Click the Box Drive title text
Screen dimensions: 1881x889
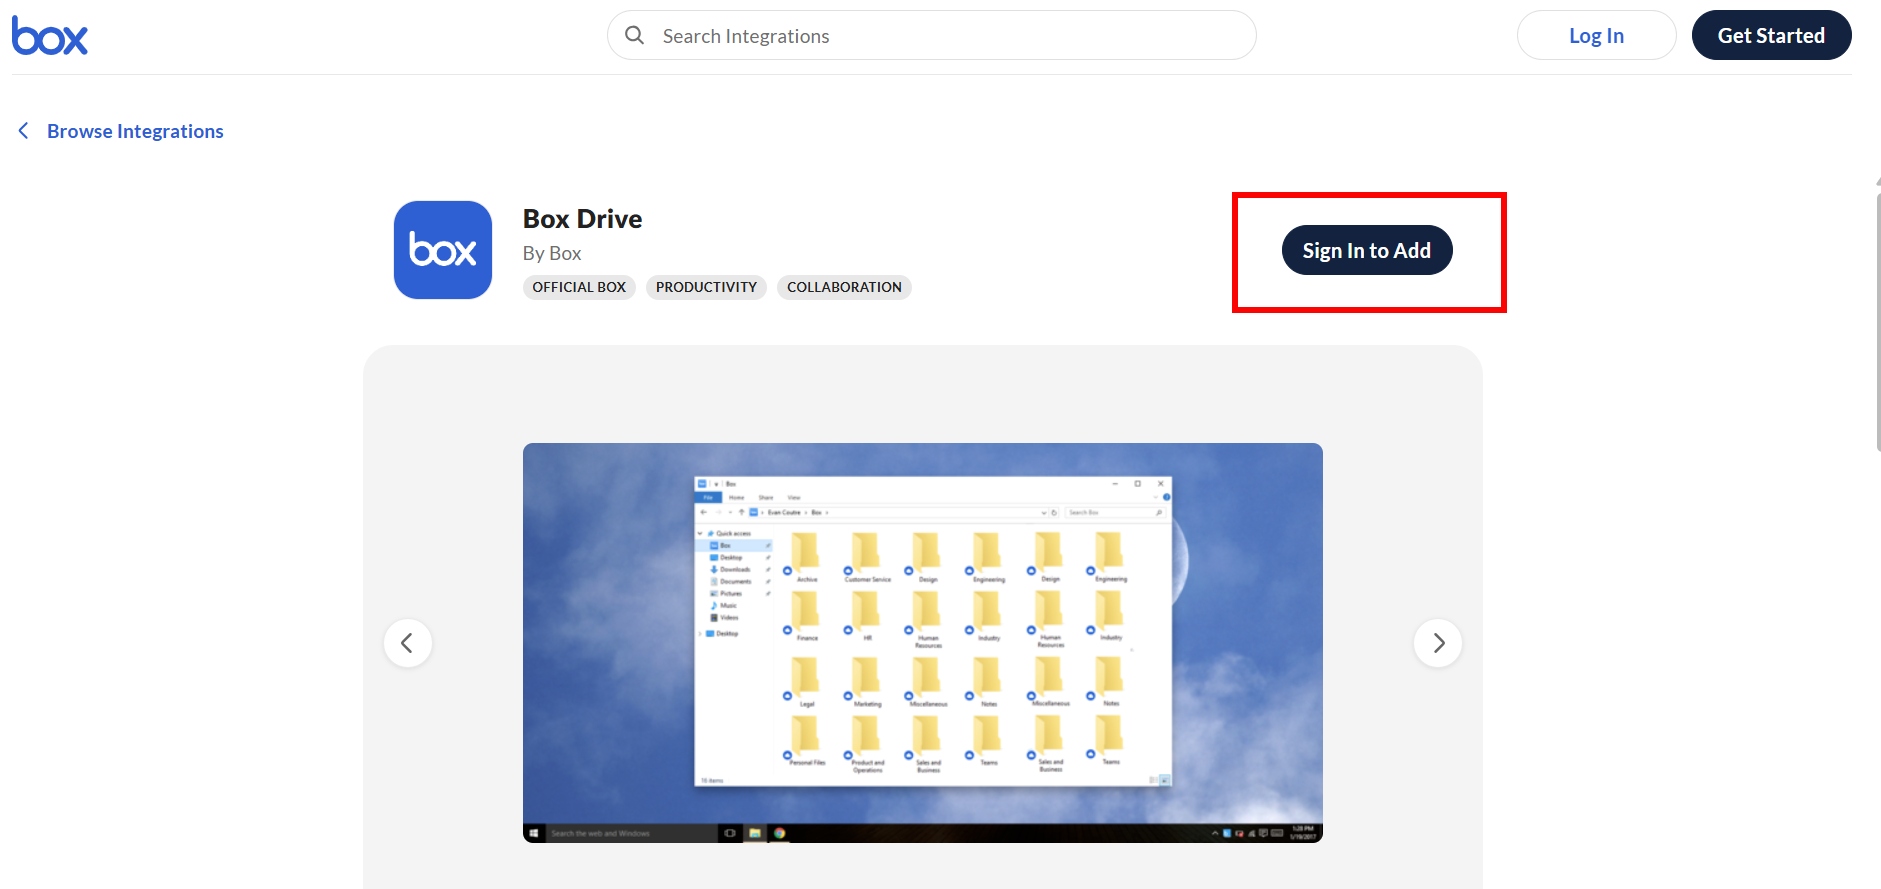click(582, 219)
